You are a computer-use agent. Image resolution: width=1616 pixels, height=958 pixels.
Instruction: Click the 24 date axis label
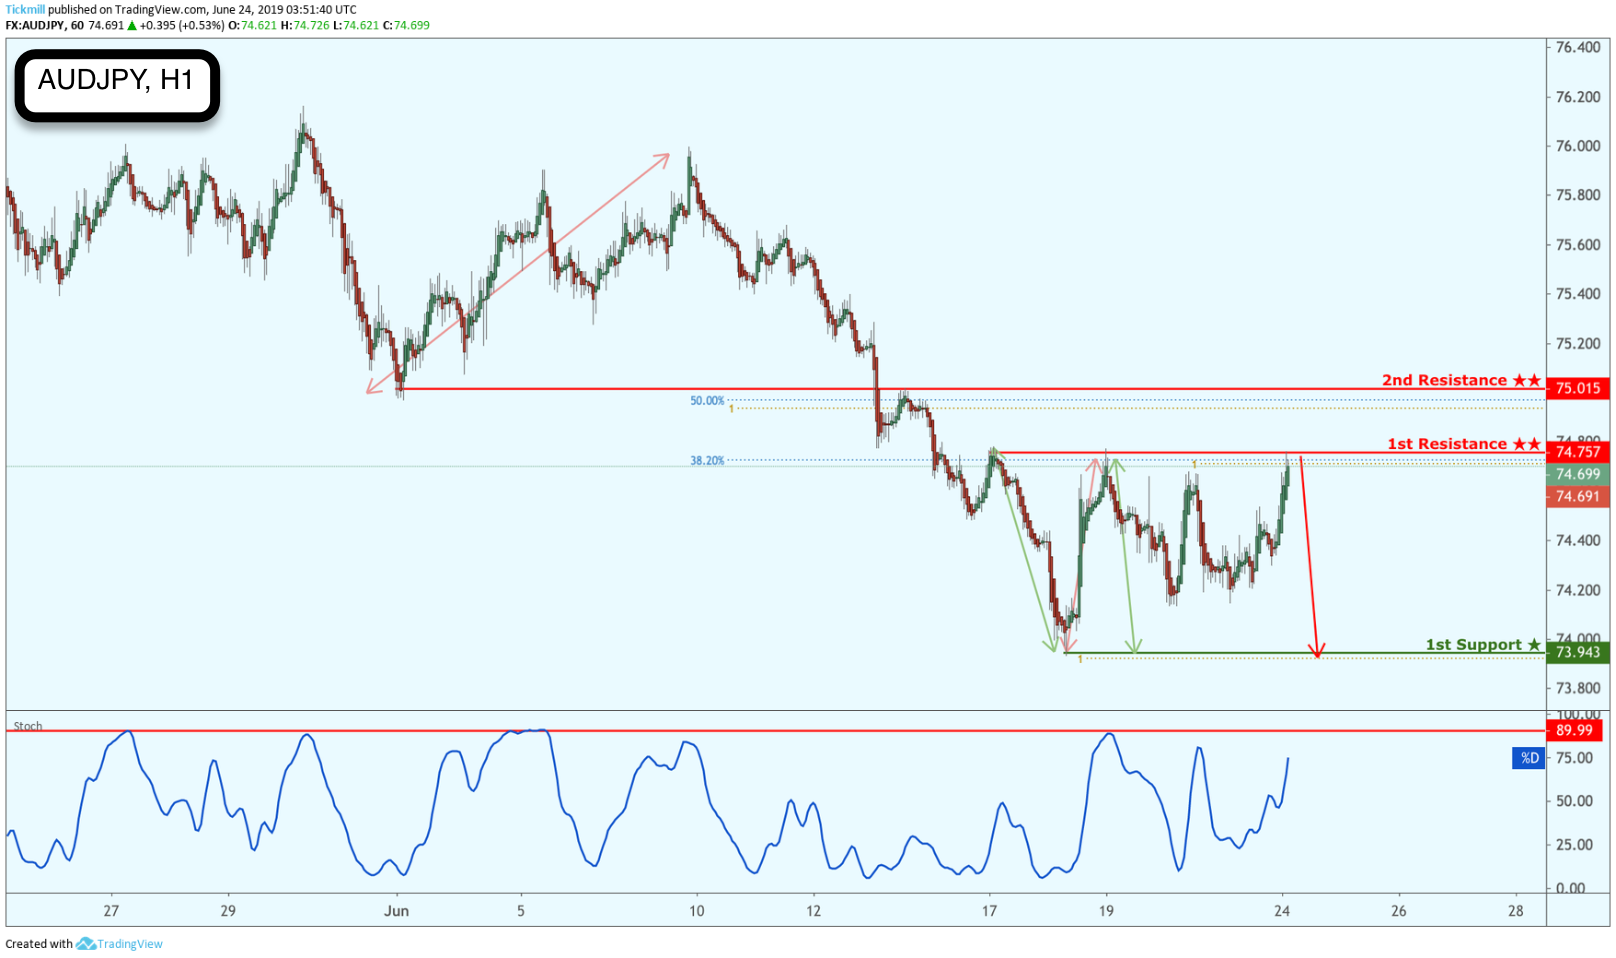[1282, 911]
